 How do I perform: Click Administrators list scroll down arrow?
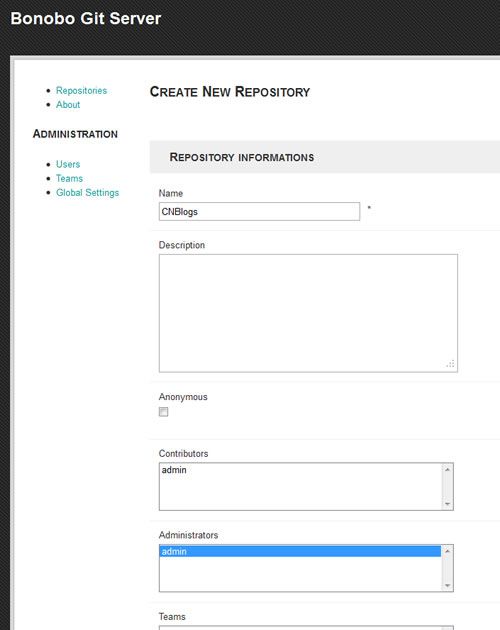coord(447,586)
